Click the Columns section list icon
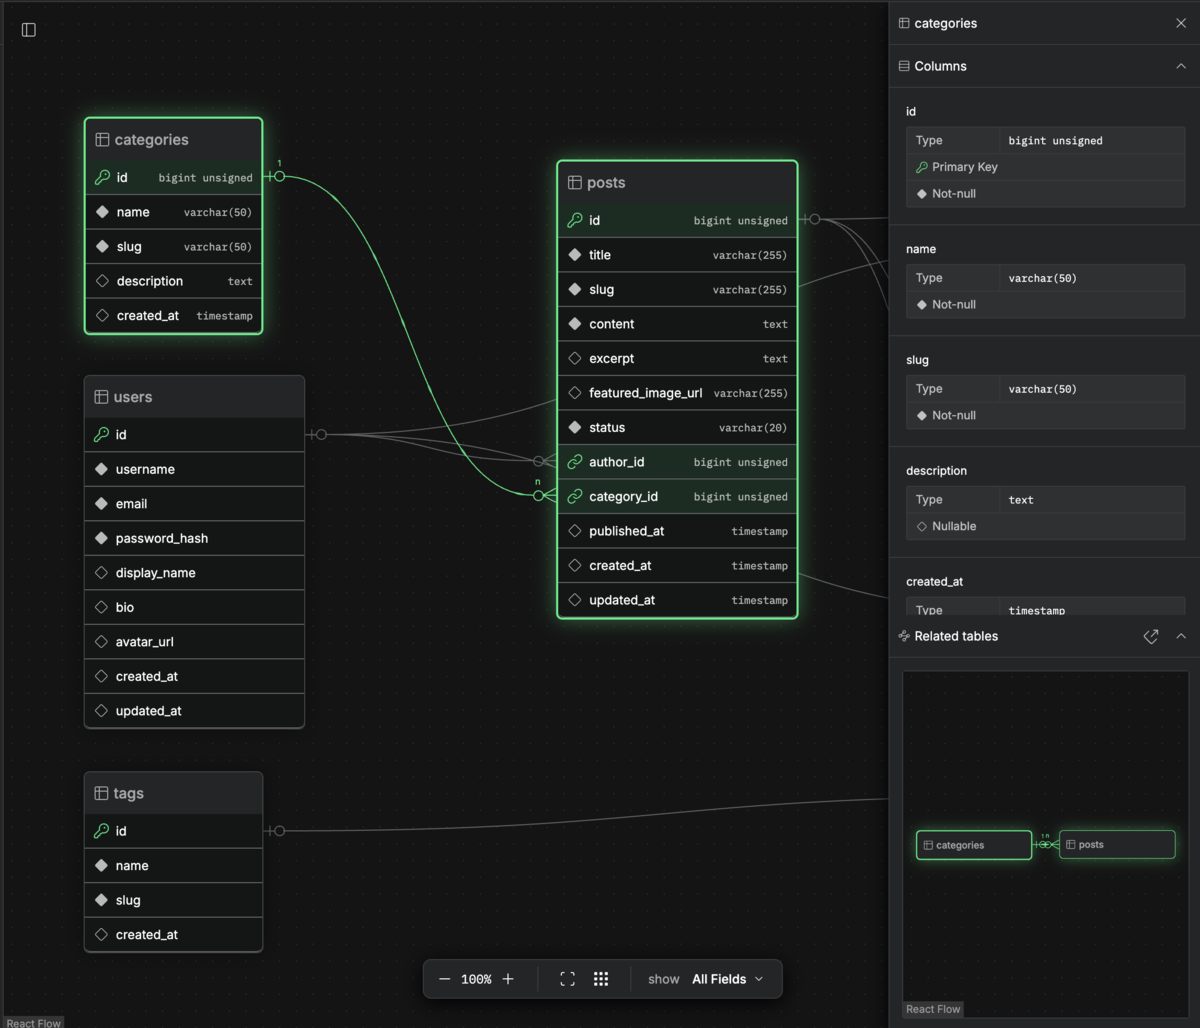This screenshot has width=1200, height=1028. tap(904, 66)
